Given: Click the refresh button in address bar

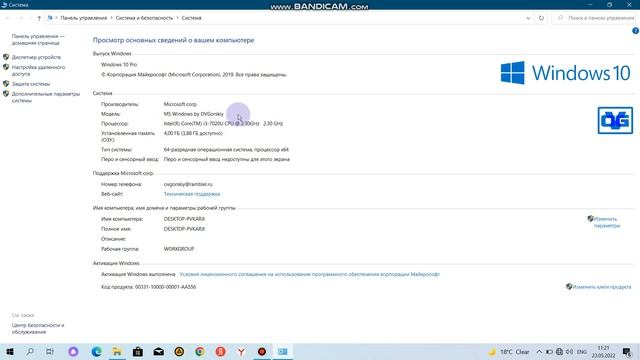Looking at the screenshot, I should pyautogui.click(x=541, y=18).
